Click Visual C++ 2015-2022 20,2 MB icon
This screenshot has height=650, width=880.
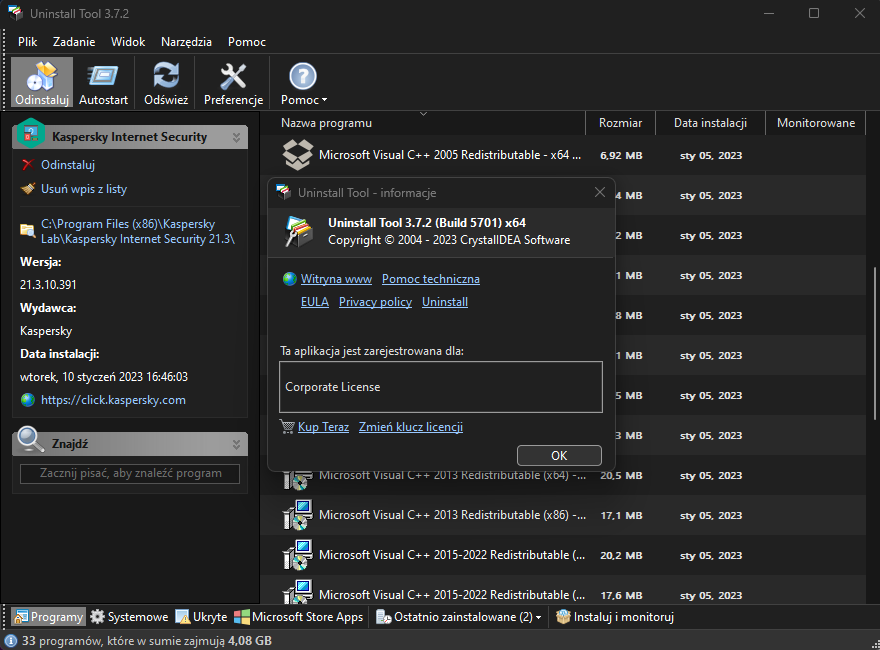(x=297, y=555)
